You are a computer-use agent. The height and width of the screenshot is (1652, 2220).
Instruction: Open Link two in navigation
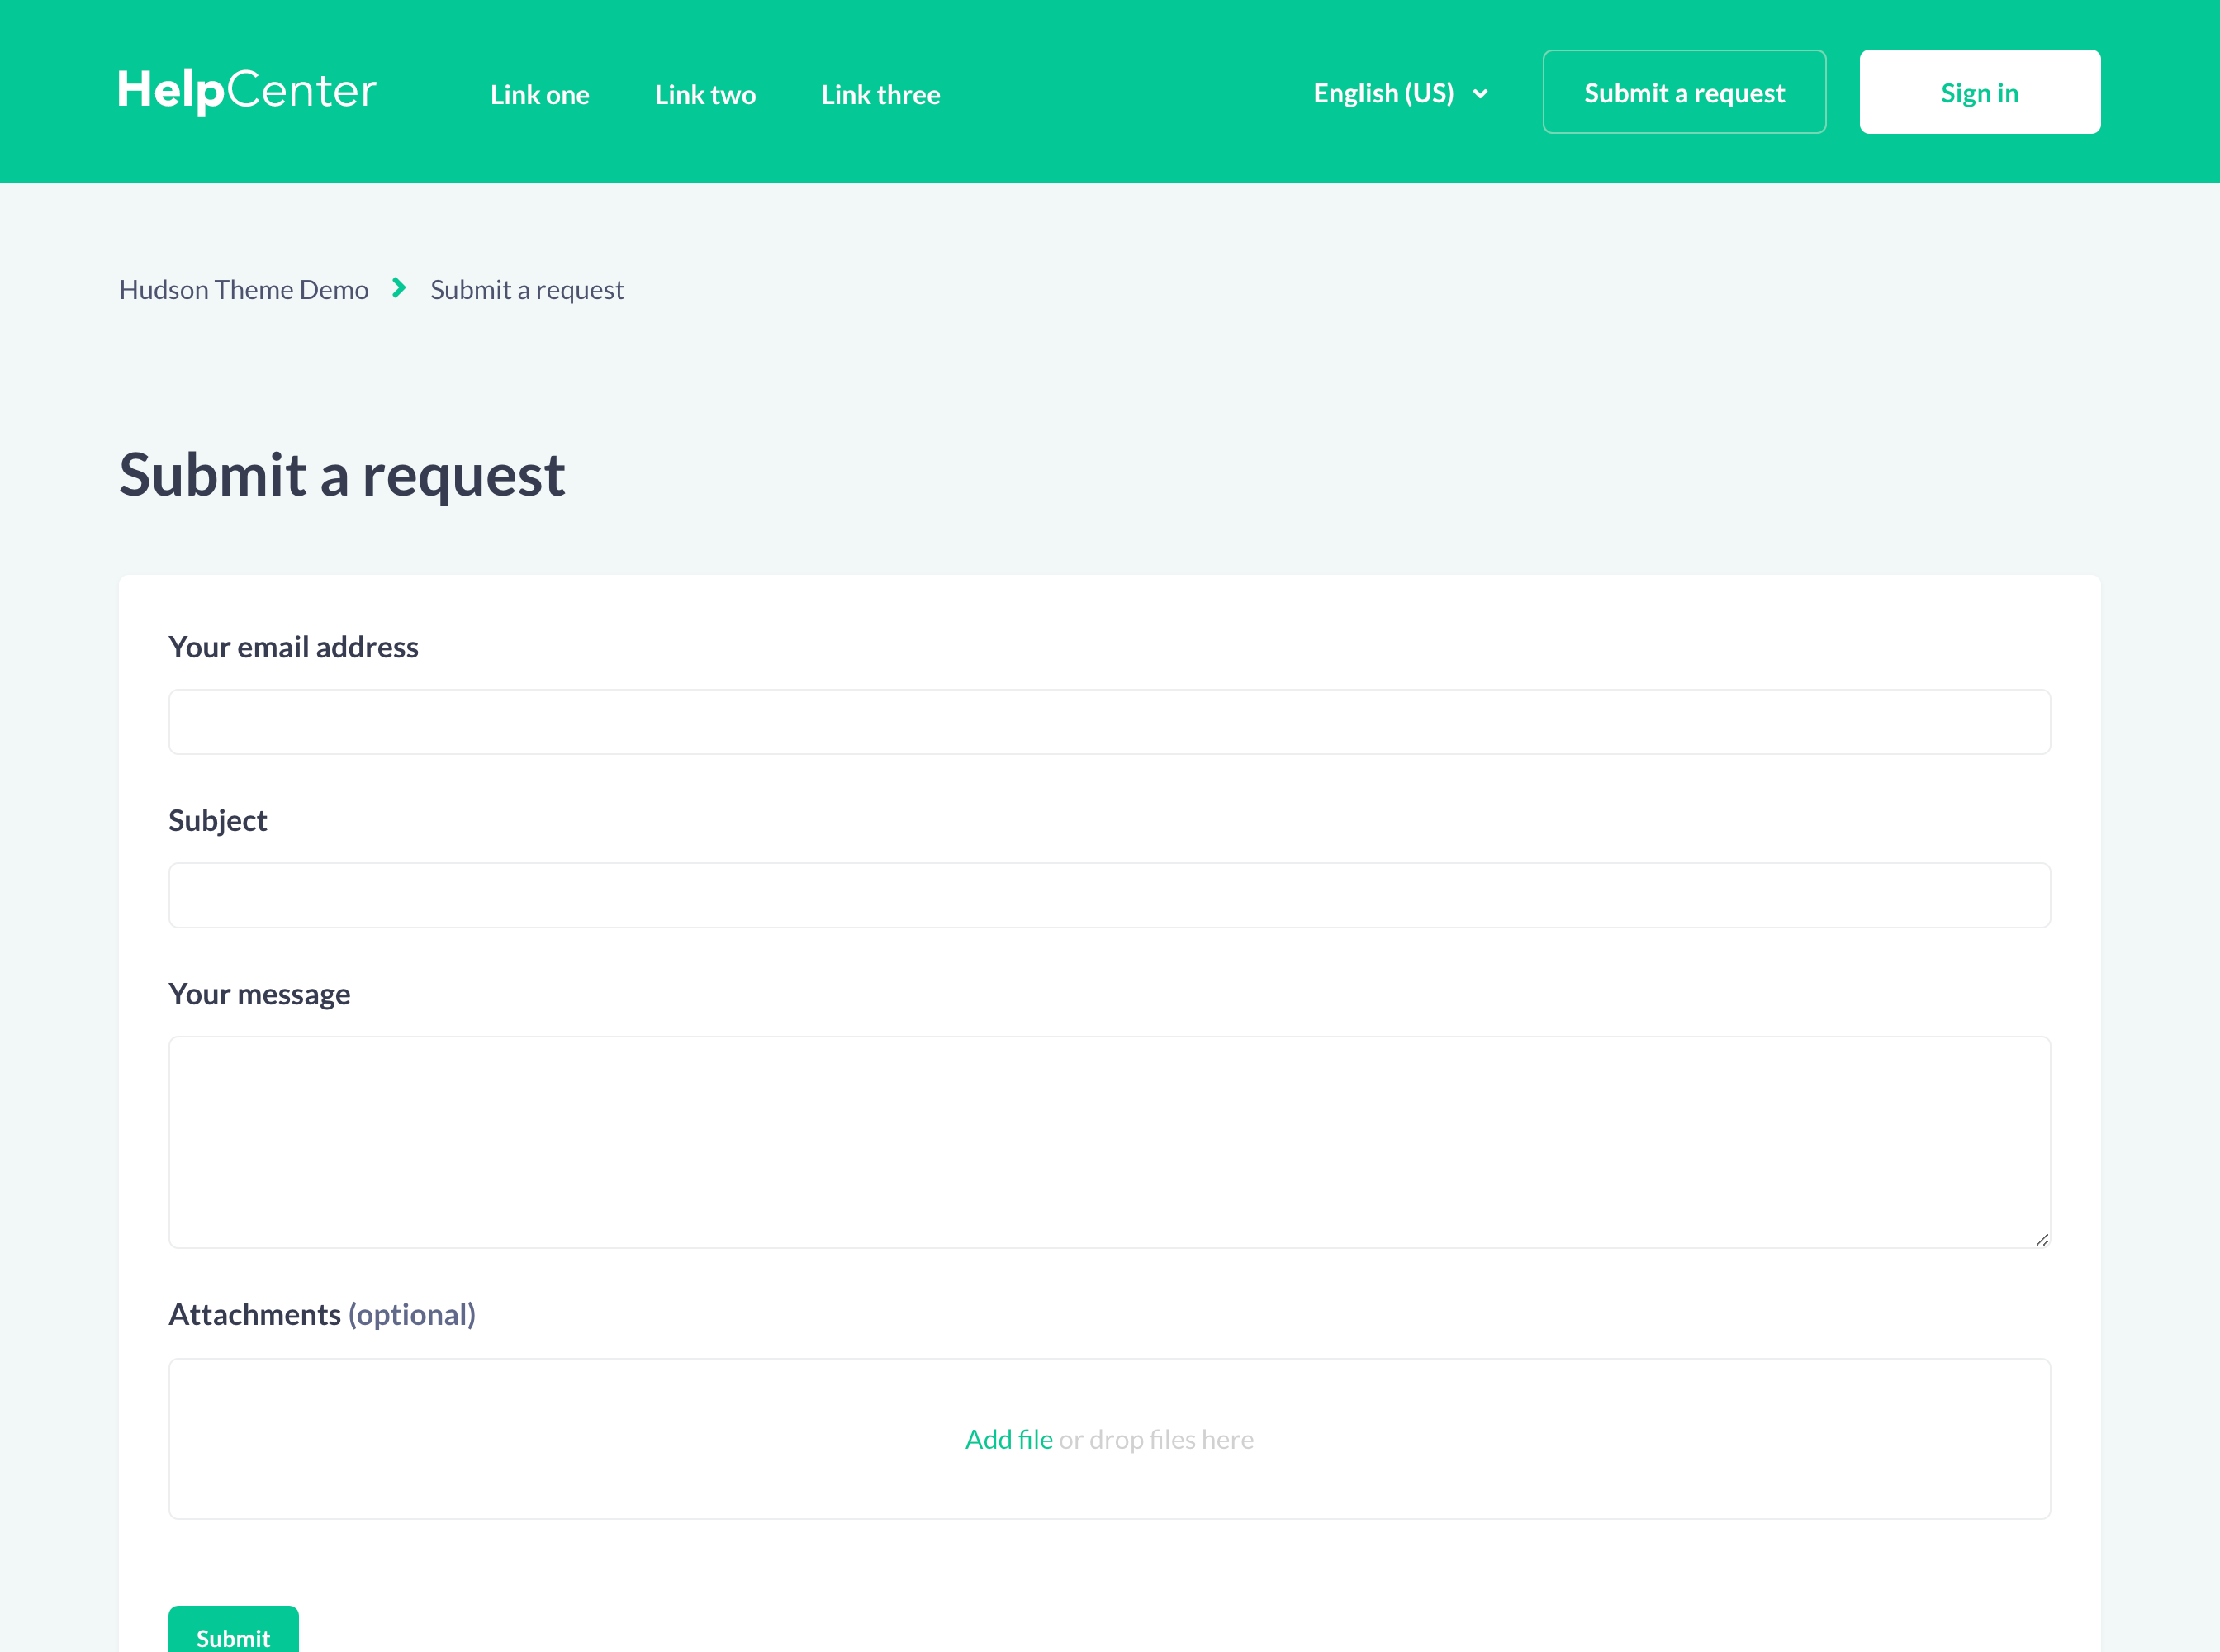point(705,95)
